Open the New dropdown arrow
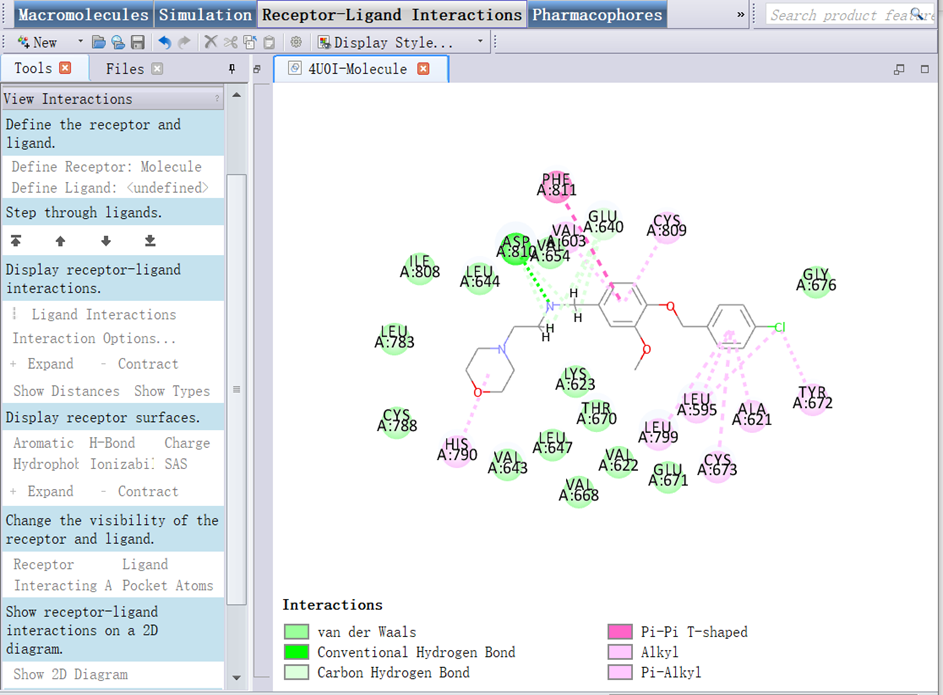This screenshot has height=695, width=943. [x=80, y=42]
